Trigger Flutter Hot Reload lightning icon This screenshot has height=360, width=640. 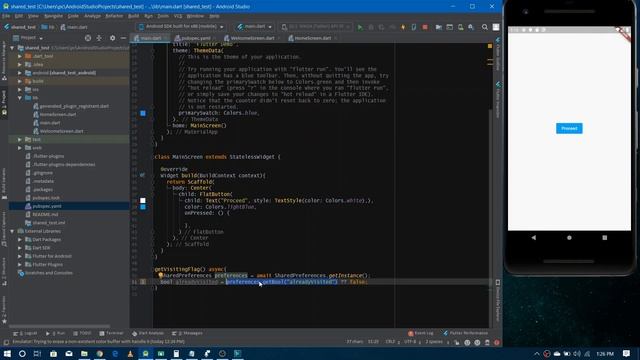pos(403,27)
